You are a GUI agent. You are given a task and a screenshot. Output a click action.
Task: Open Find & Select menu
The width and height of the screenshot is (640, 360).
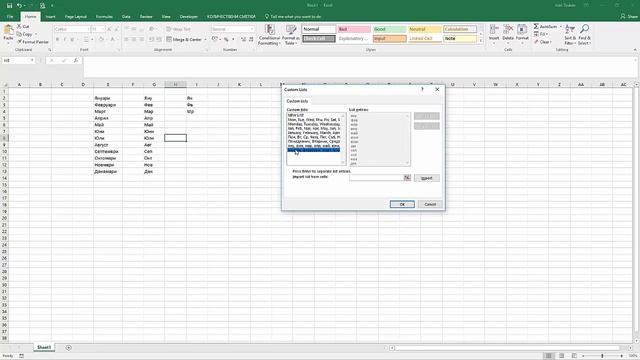coord(584,35)
